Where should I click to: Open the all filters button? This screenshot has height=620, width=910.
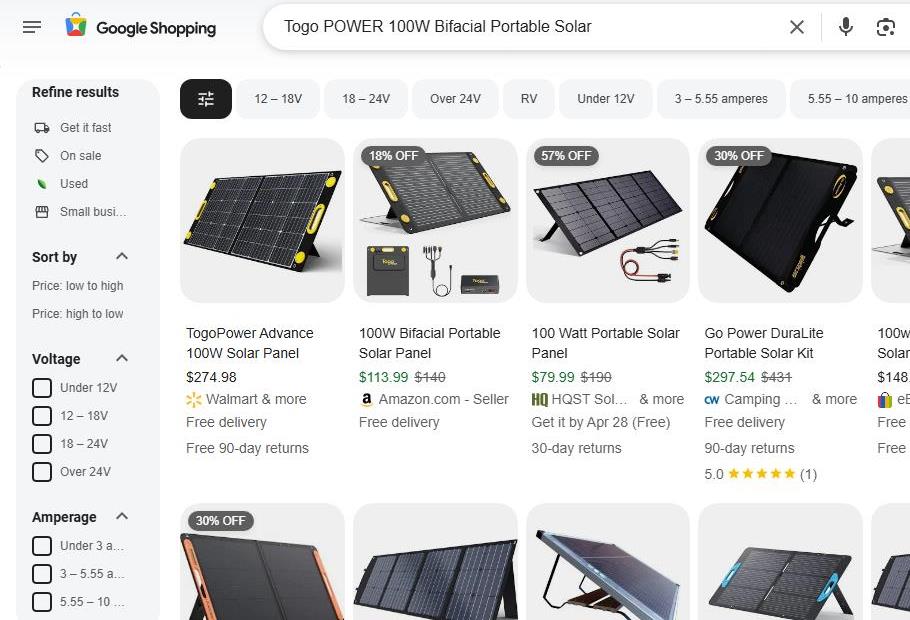click(x=206, y=99)
